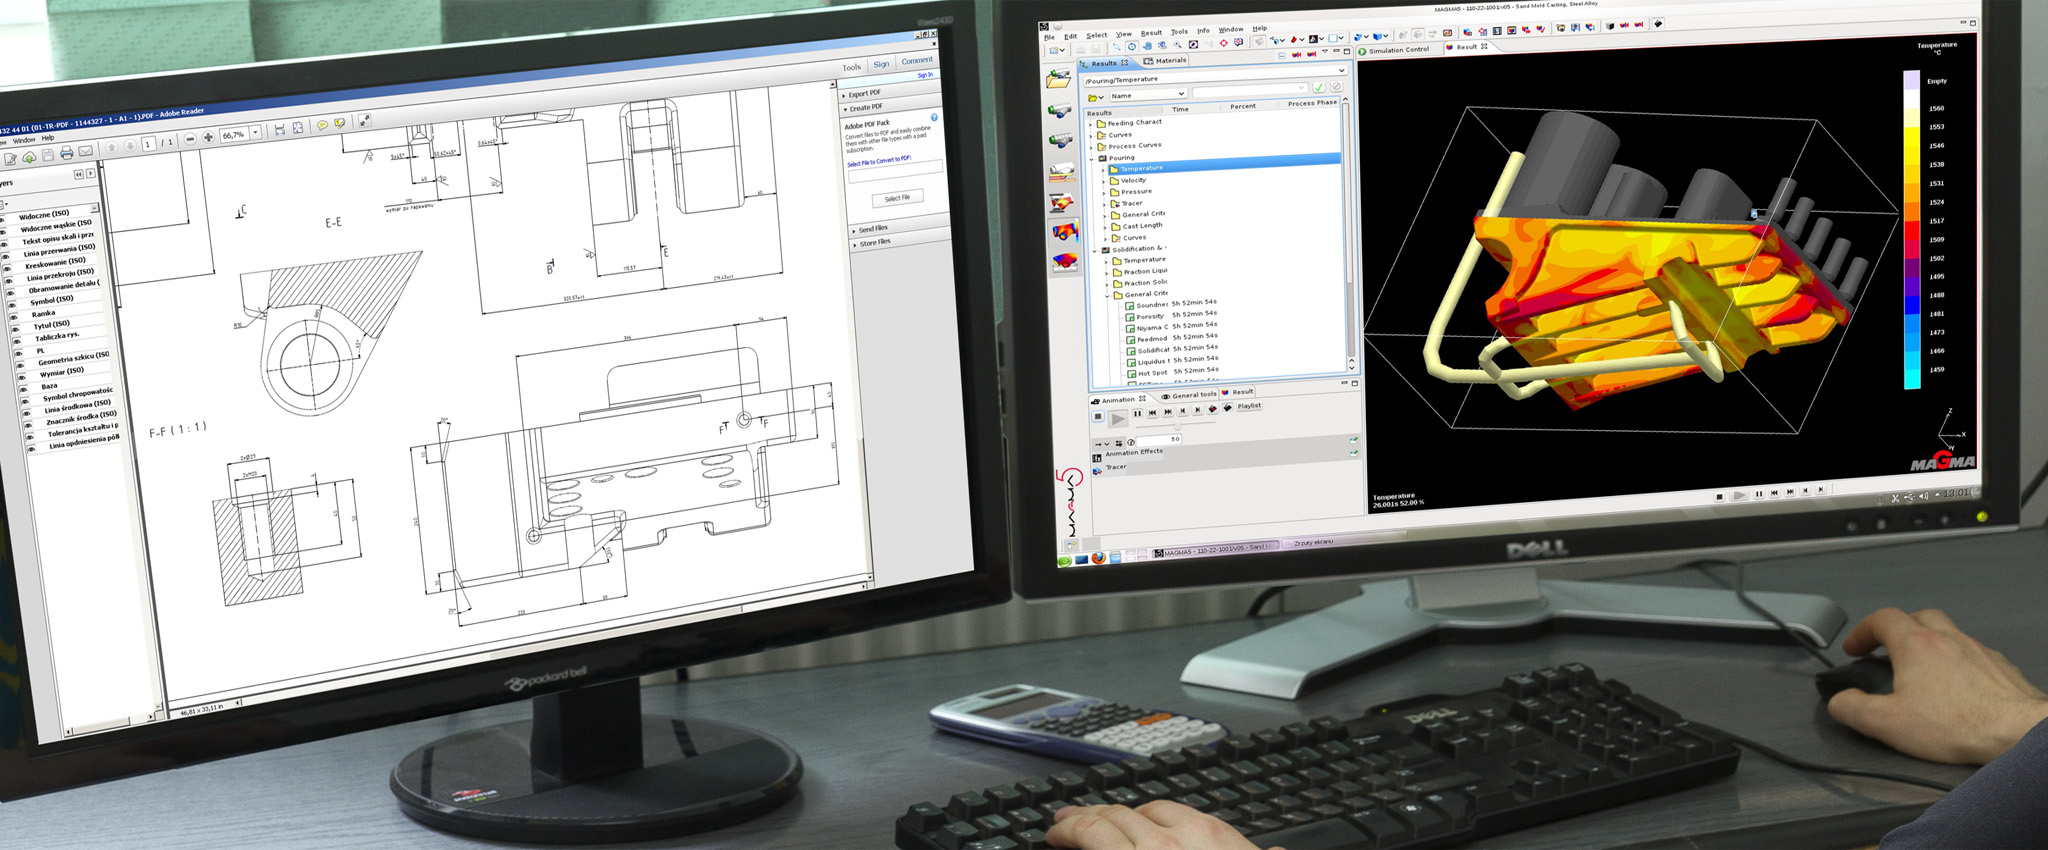
Task: Click the highlight text icon in Adobe Reader
Action: coord(340,123)
